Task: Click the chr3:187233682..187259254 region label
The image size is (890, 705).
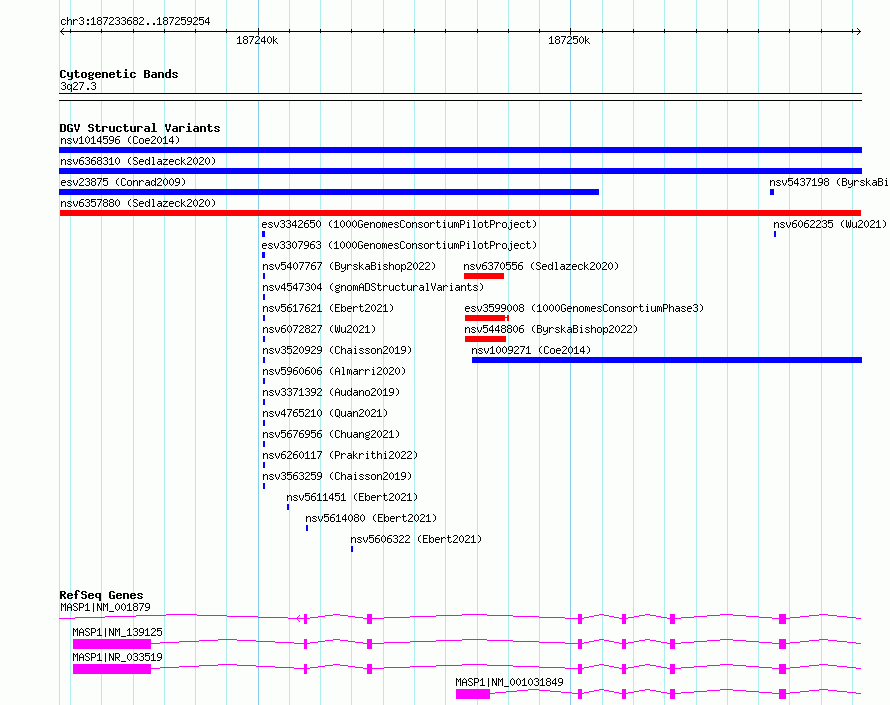Action: pos(135,21)
